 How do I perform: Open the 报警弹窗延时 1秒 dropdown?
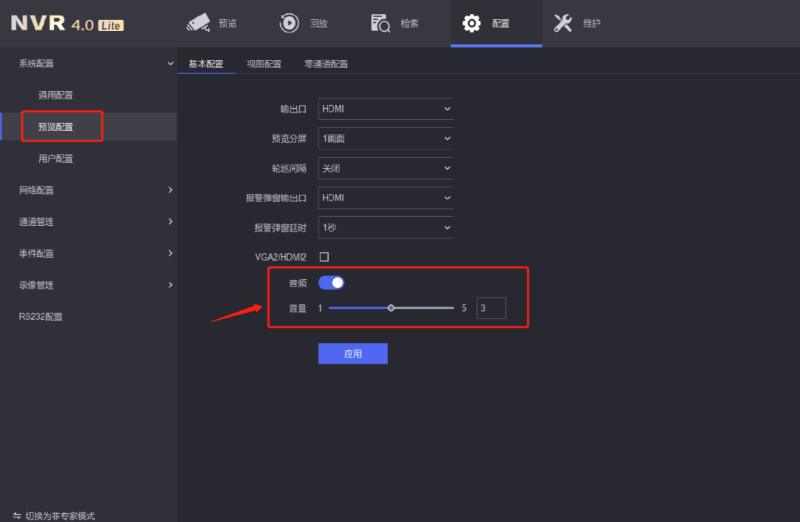(386, 228)
